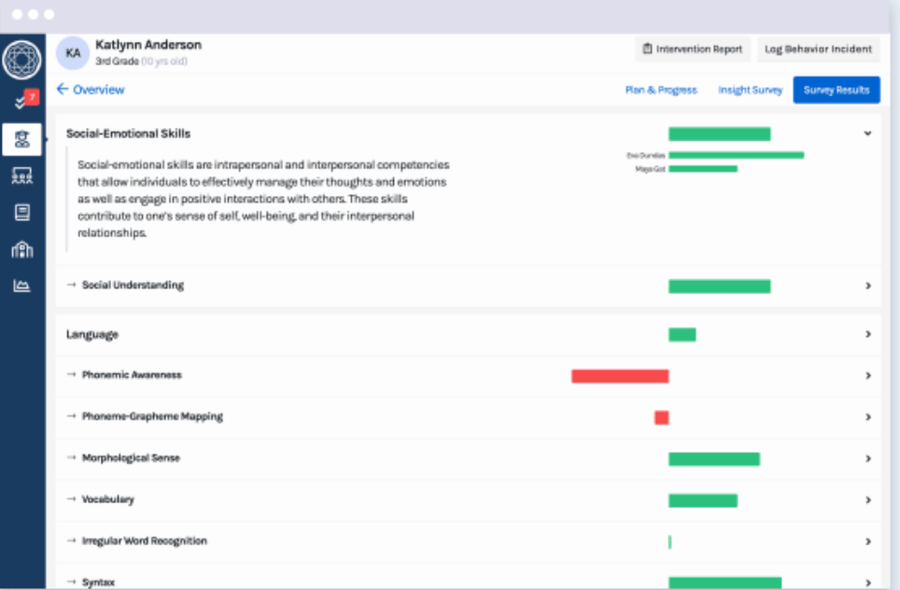Open the tasks checklist with notification badge

click(x=23, y=101)
